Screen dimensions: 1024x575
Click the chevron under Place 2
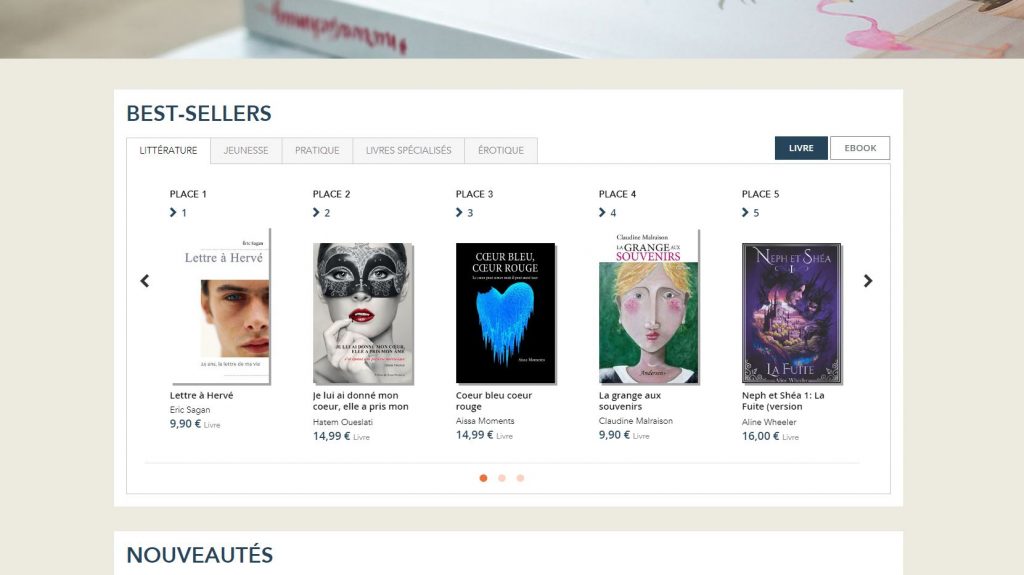316,212
